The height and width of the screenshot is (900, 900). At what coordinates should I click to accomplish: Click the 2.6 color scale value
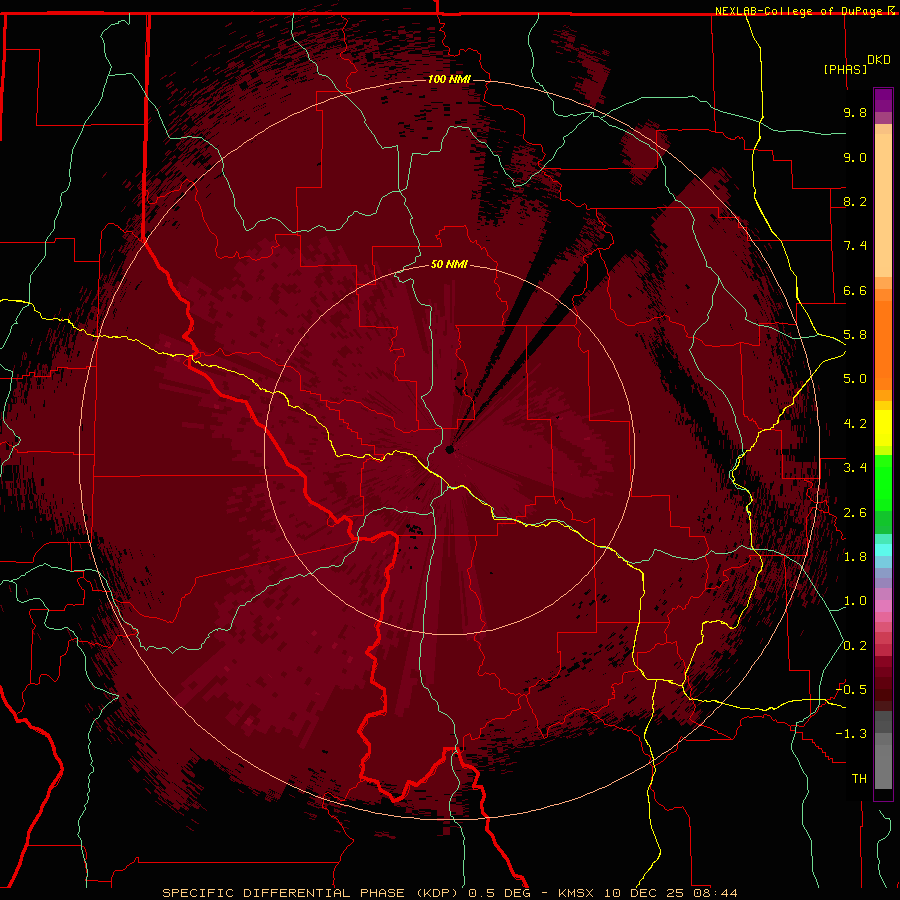tap(855, 513)
